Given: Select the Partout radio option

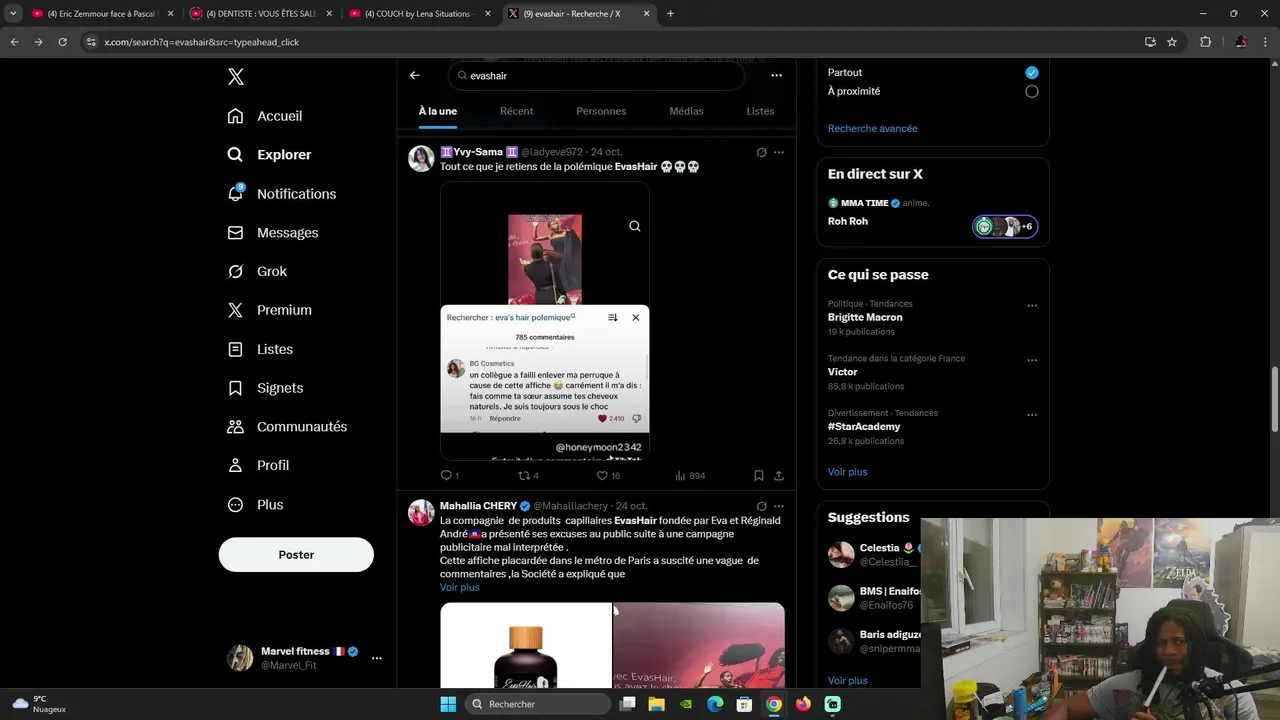Looking at the screenshot, I should click(1032, 73).
